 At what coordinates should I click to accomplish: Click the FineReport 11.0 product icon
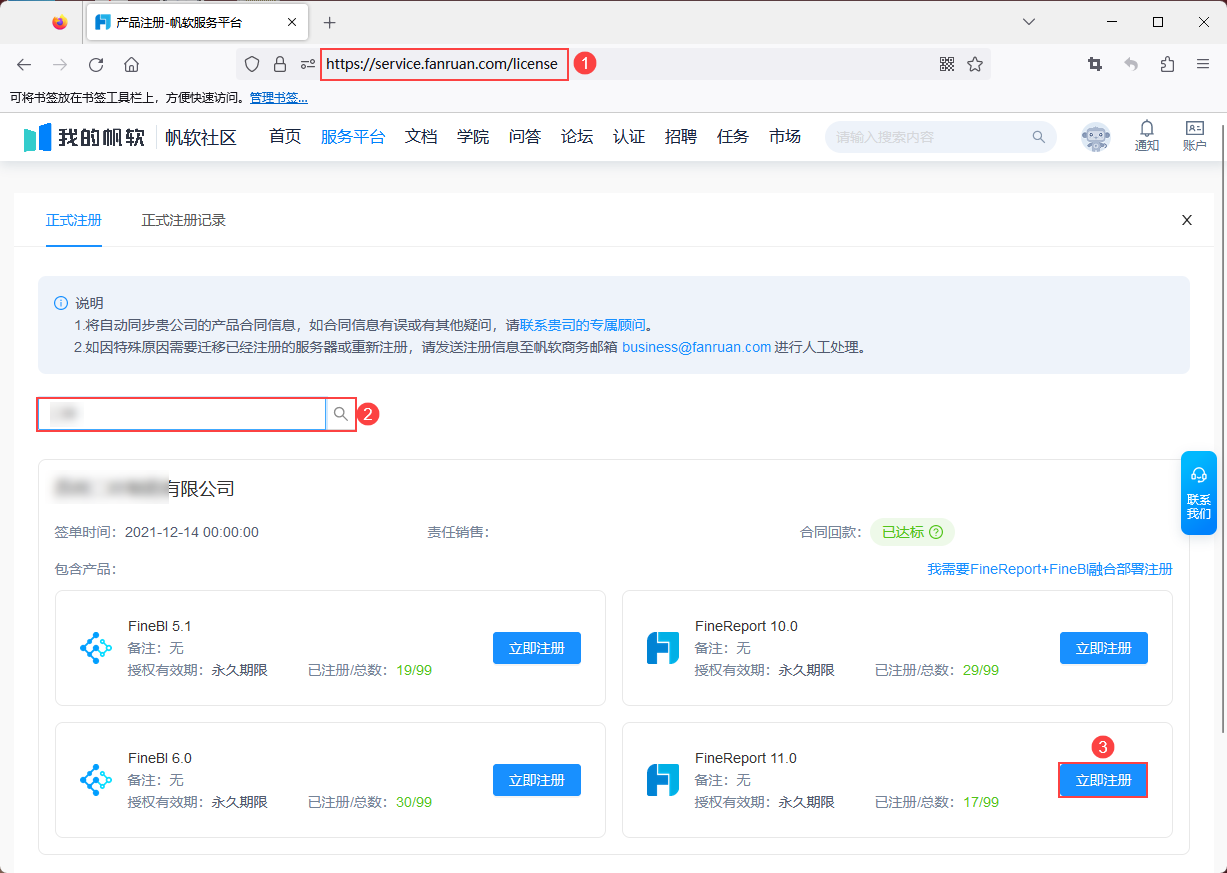(x=663, y=780)
